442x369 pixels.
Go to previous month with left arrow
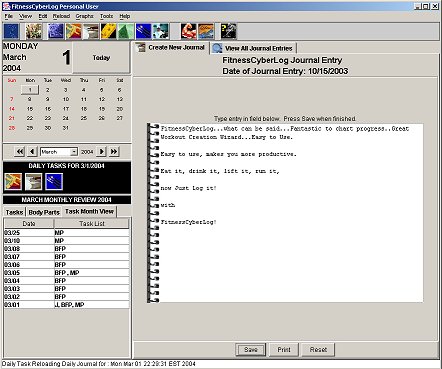(x=32, y=152)
